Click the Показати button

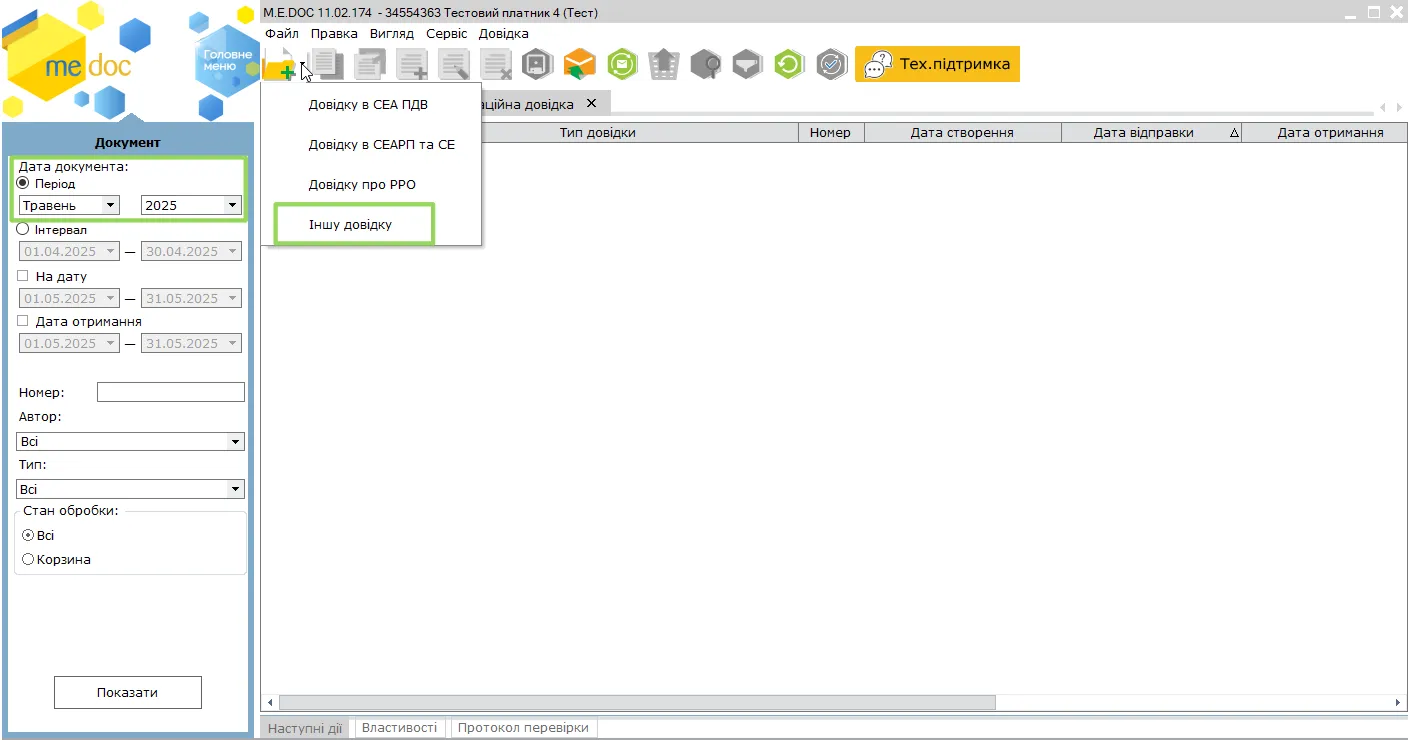(128, 692)
